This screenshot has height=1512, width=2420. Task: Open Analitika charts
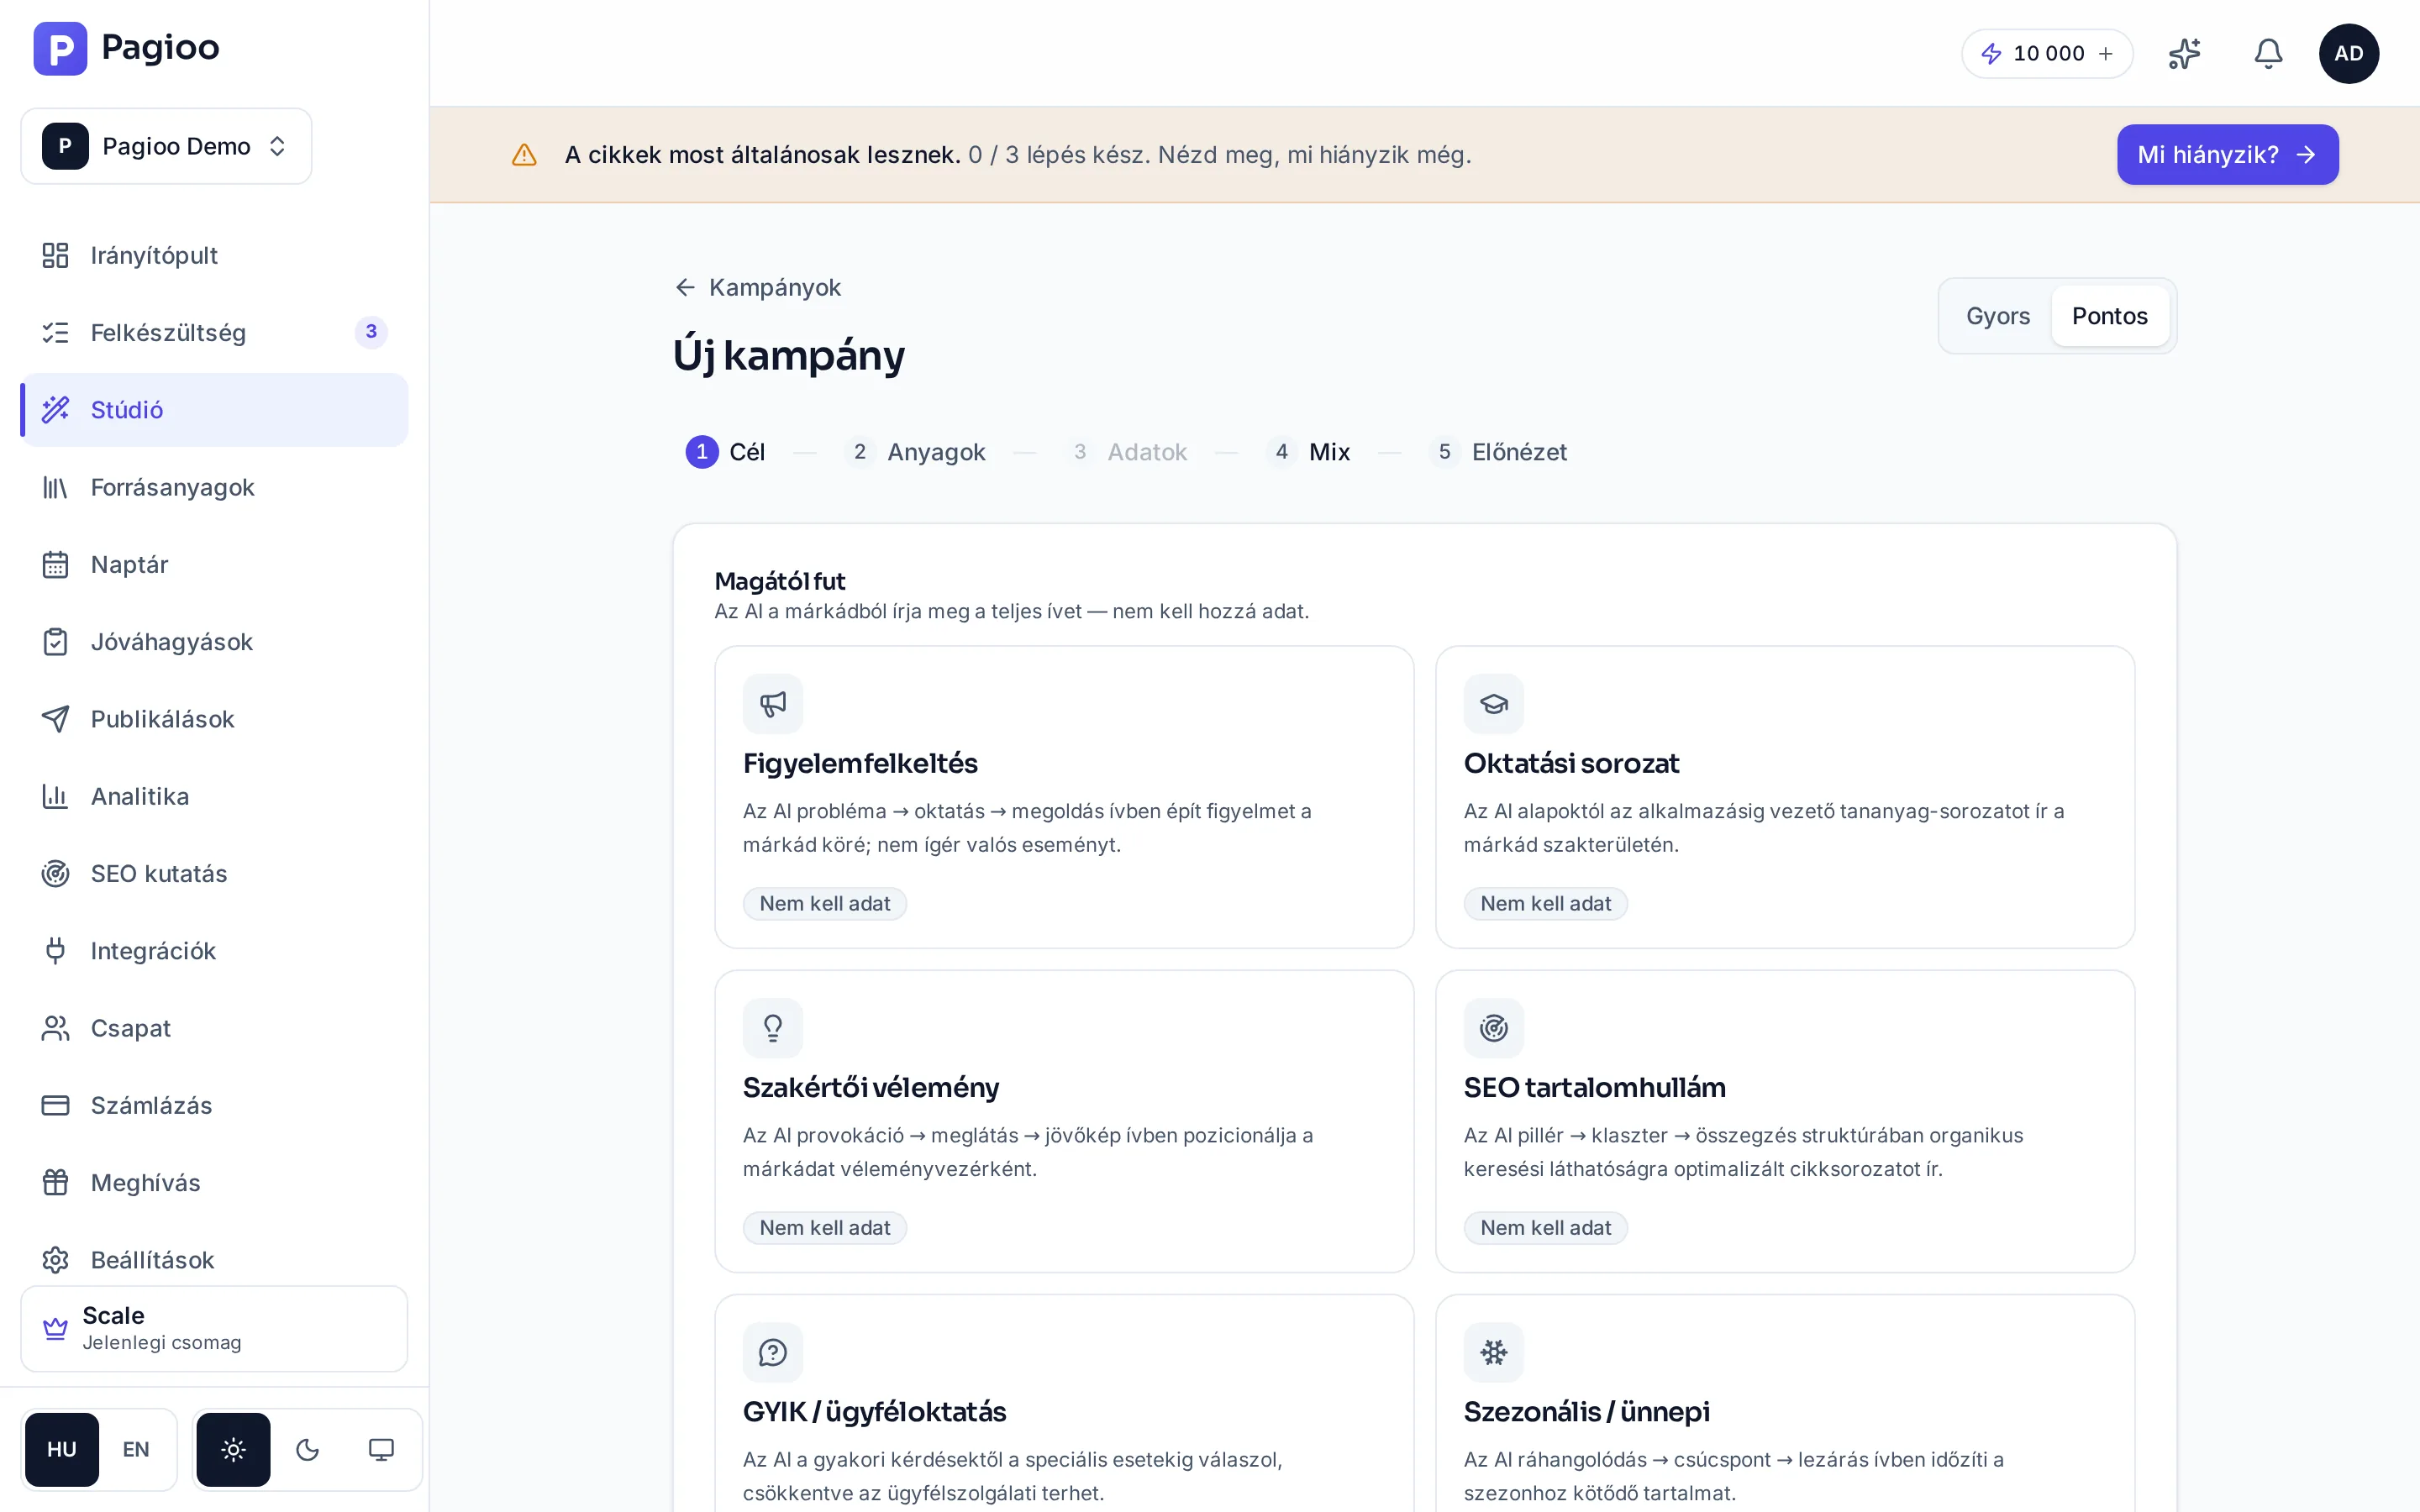(x=214, y=796)
